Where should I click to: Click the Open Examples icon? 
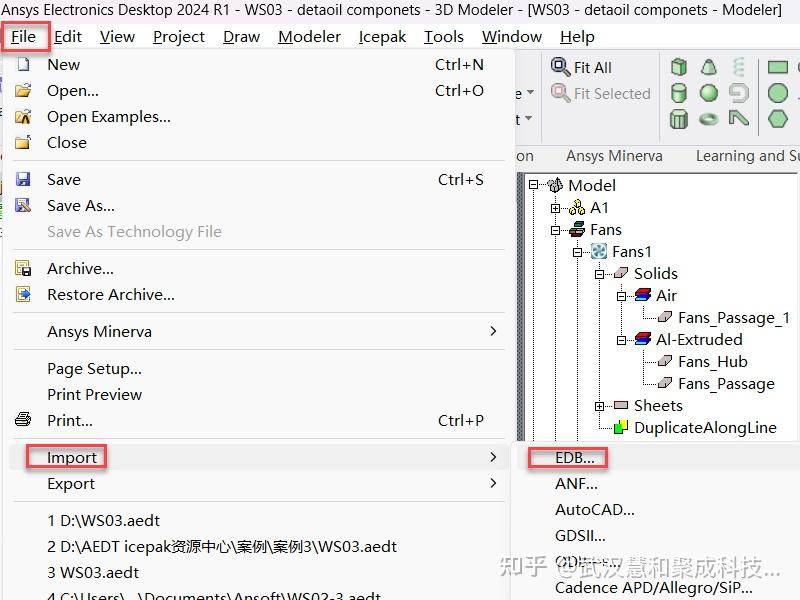[x=23, y=116]
